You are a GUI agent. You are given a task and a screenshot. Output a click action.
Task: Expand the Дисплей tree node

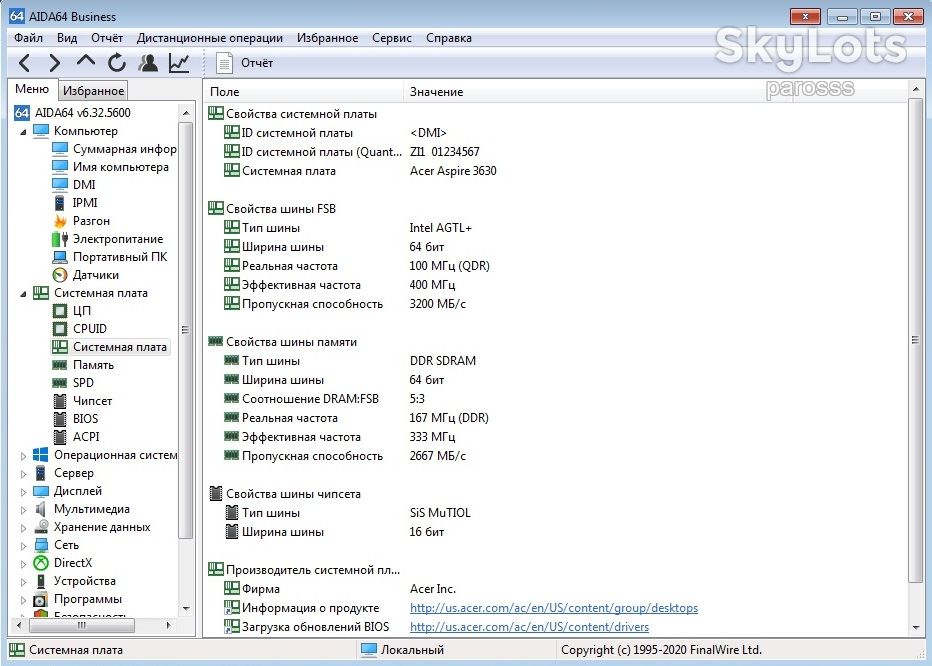[x=23, y=492]
